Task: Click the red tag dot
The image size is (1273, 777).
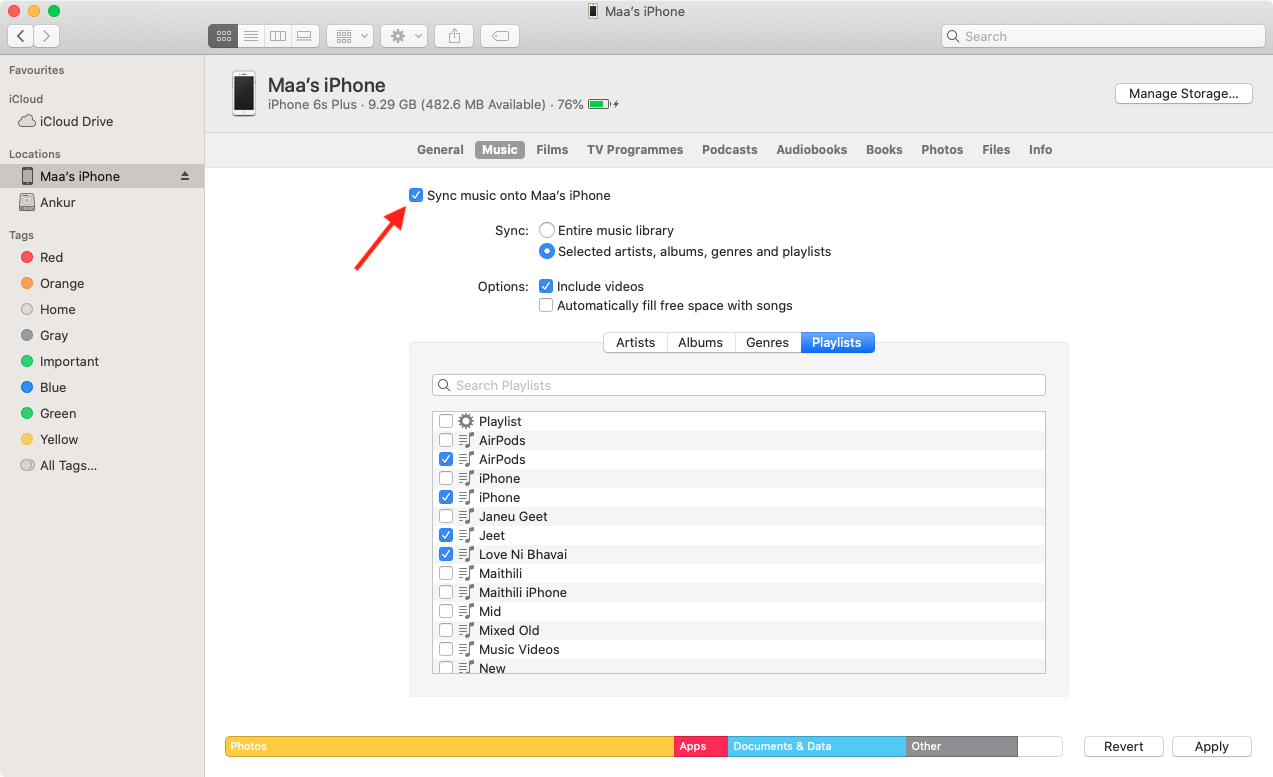Action: (27, 257)
